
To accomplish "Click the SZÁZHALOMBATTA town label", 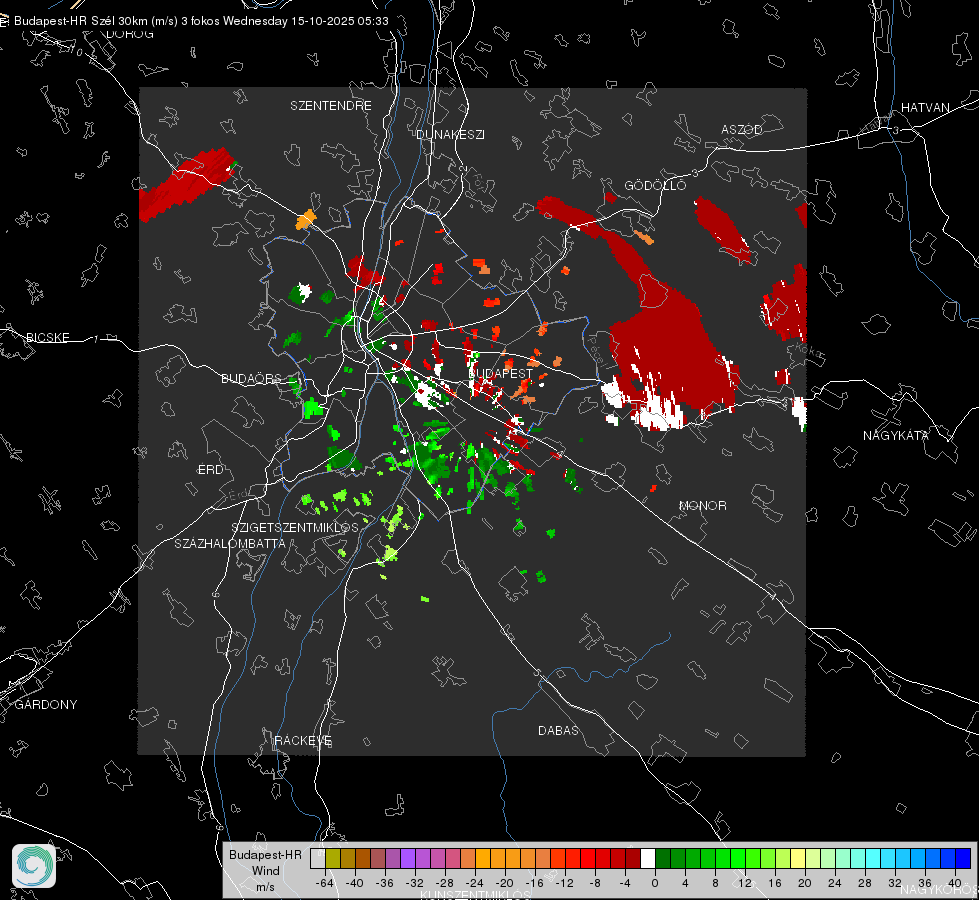I will [x=230, y=543].
